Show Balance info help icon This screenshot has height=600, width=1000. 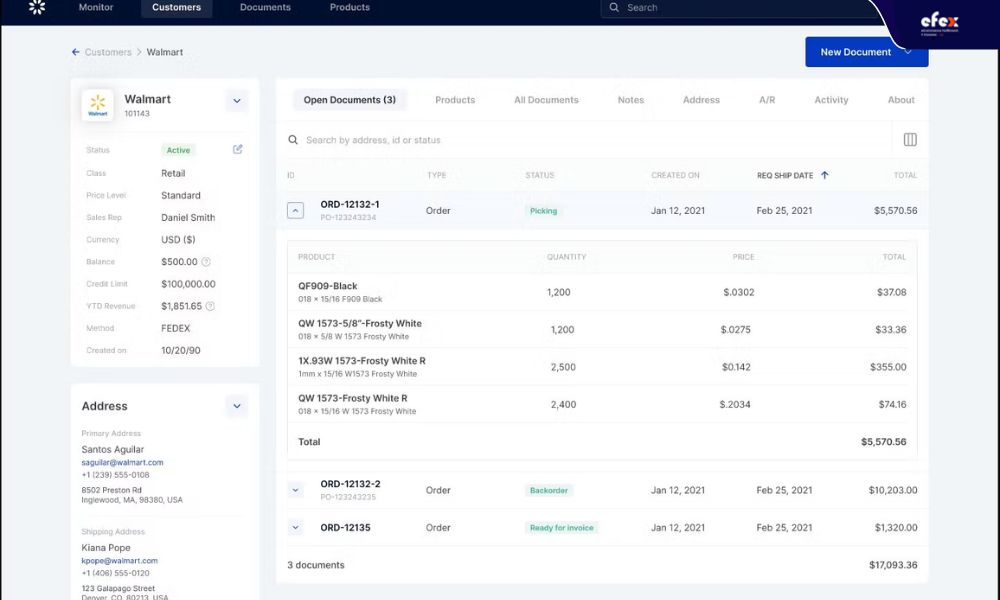click(x=206, y=261)
